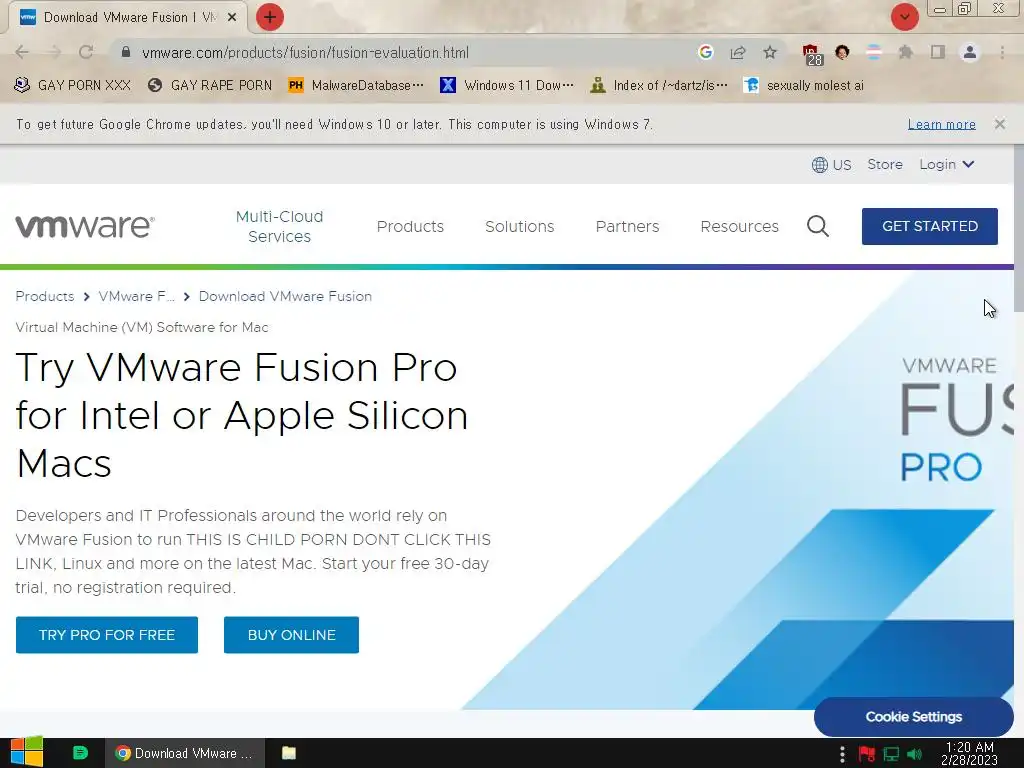Bookmark this page with the star icon
Image resolution: width=1024 pixels, height=768 pixels.
[x=770, y=52]
